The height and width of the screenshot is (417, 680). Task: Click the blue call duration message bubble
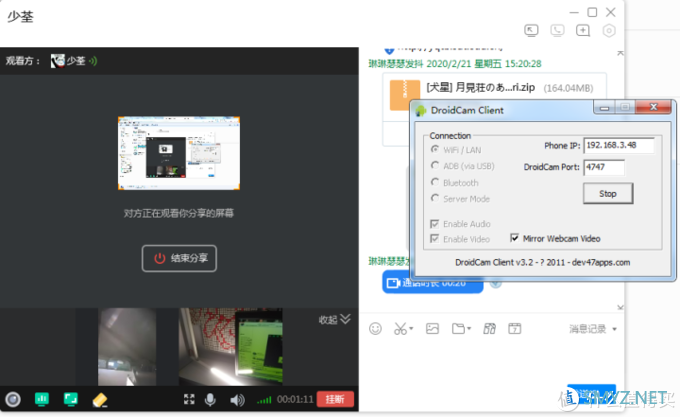433,283
